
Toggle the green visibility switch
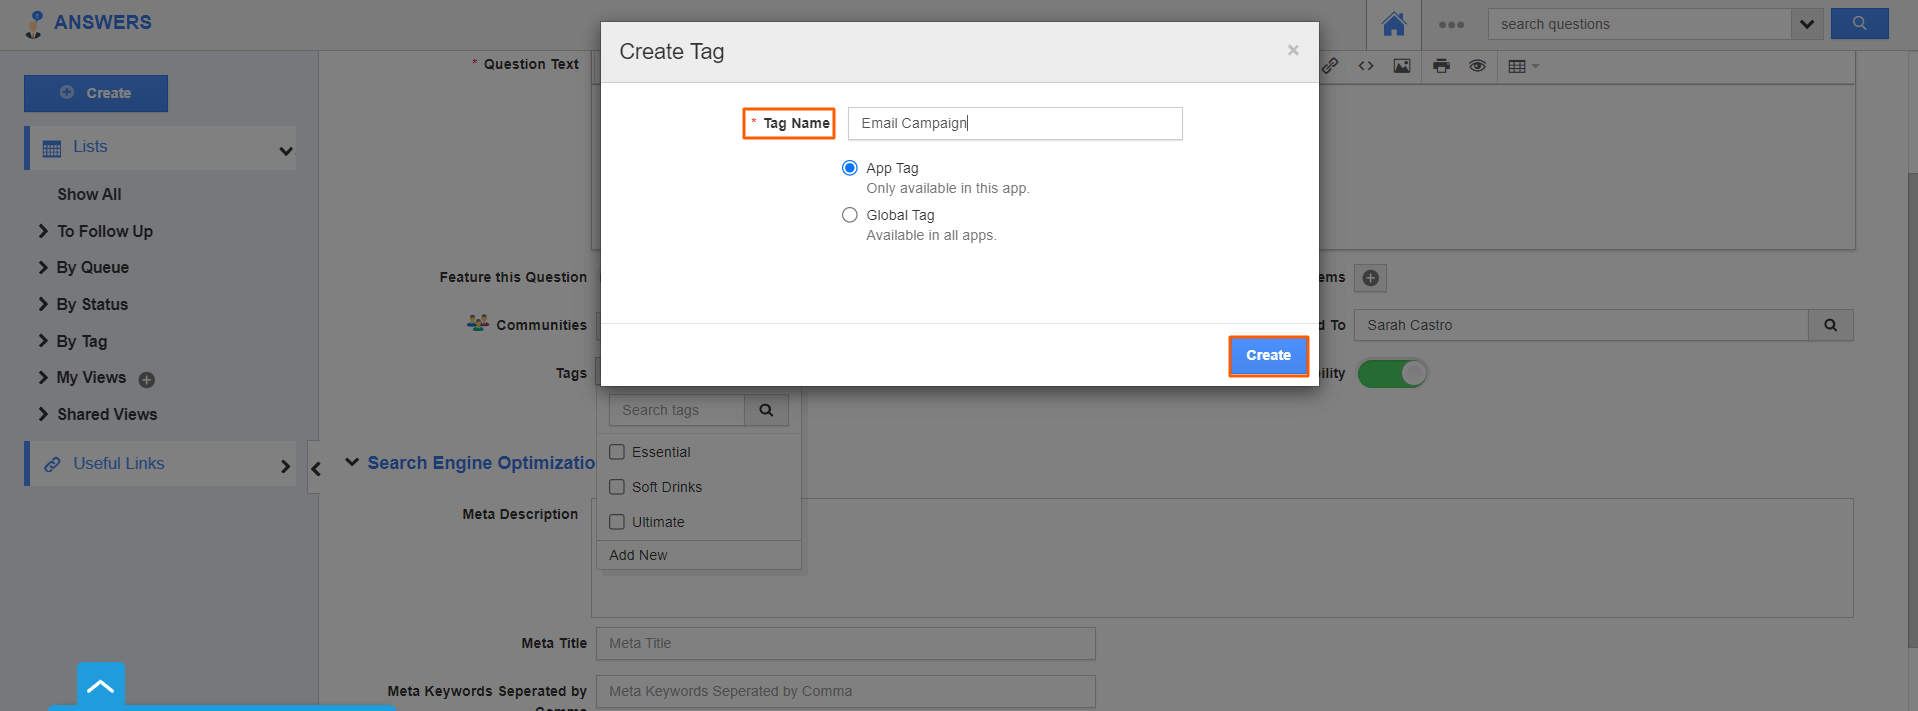(x=1392, y=373)
